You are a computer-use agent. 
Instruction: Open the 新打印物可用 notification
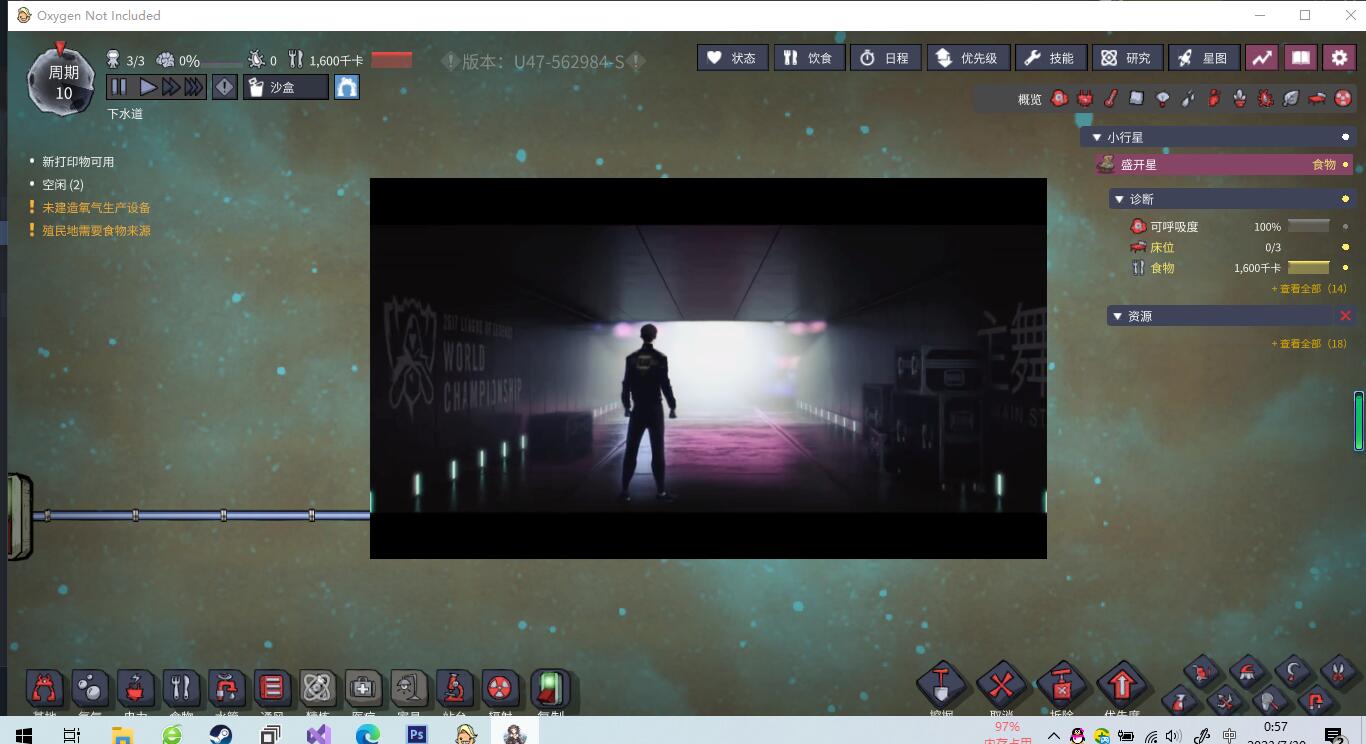click(78, 162)
